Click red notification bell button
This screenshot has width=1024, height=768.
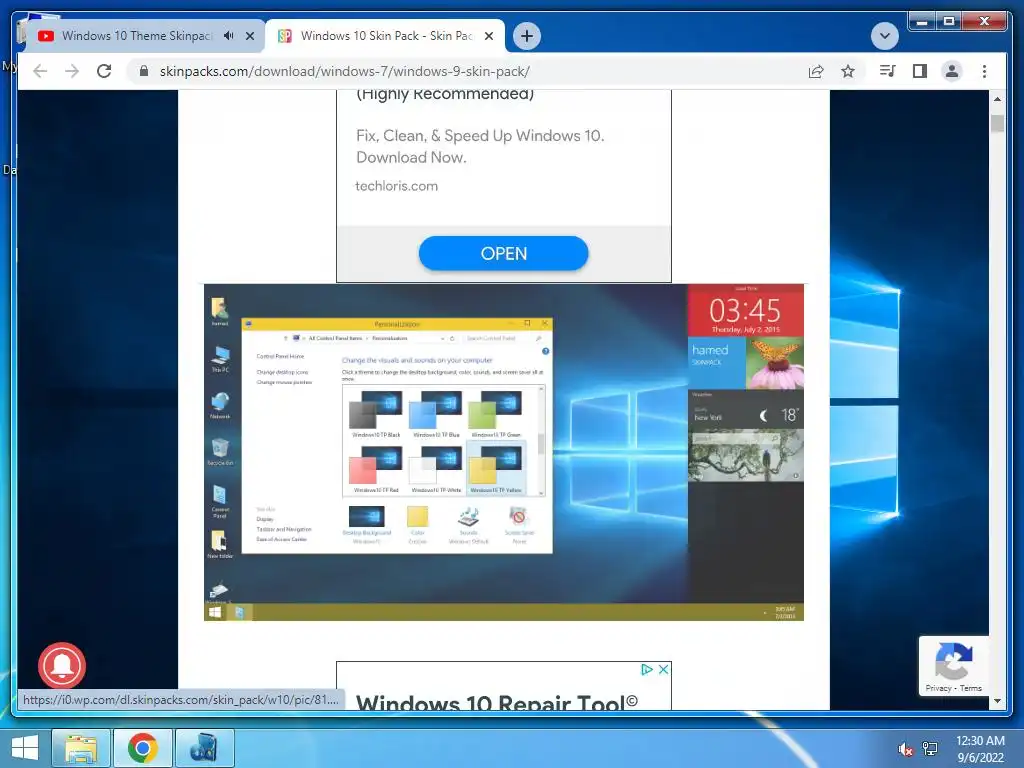tap(62, 665)
